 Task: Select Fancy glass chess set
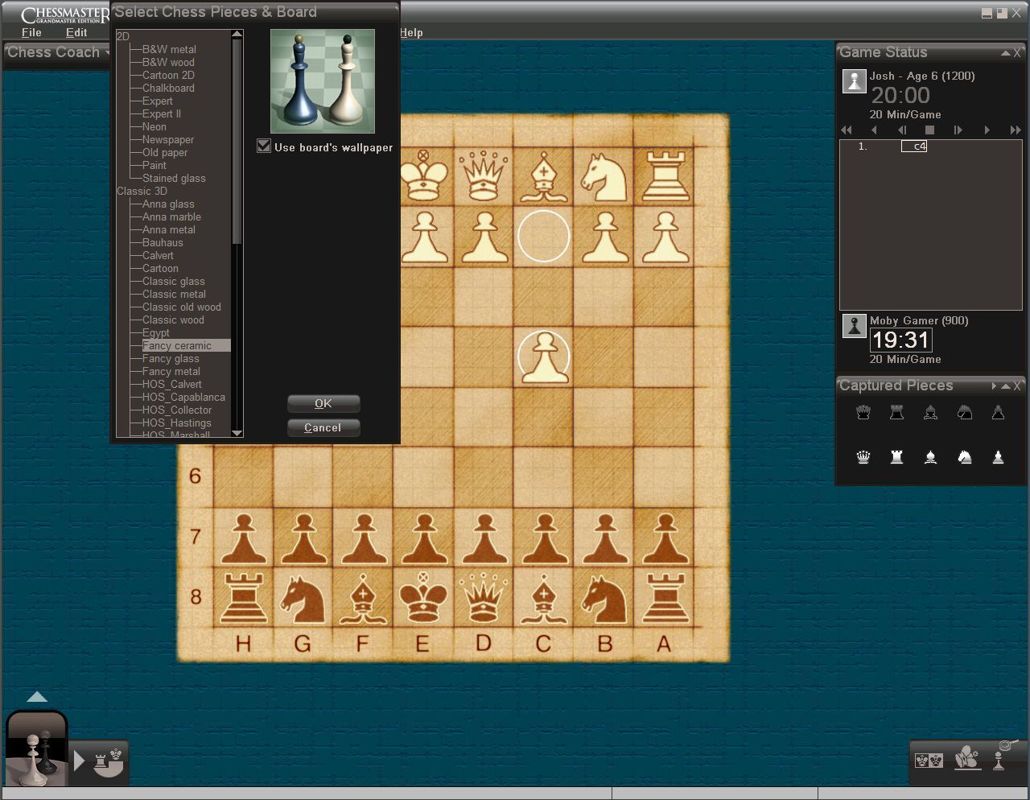click(171, 359)
